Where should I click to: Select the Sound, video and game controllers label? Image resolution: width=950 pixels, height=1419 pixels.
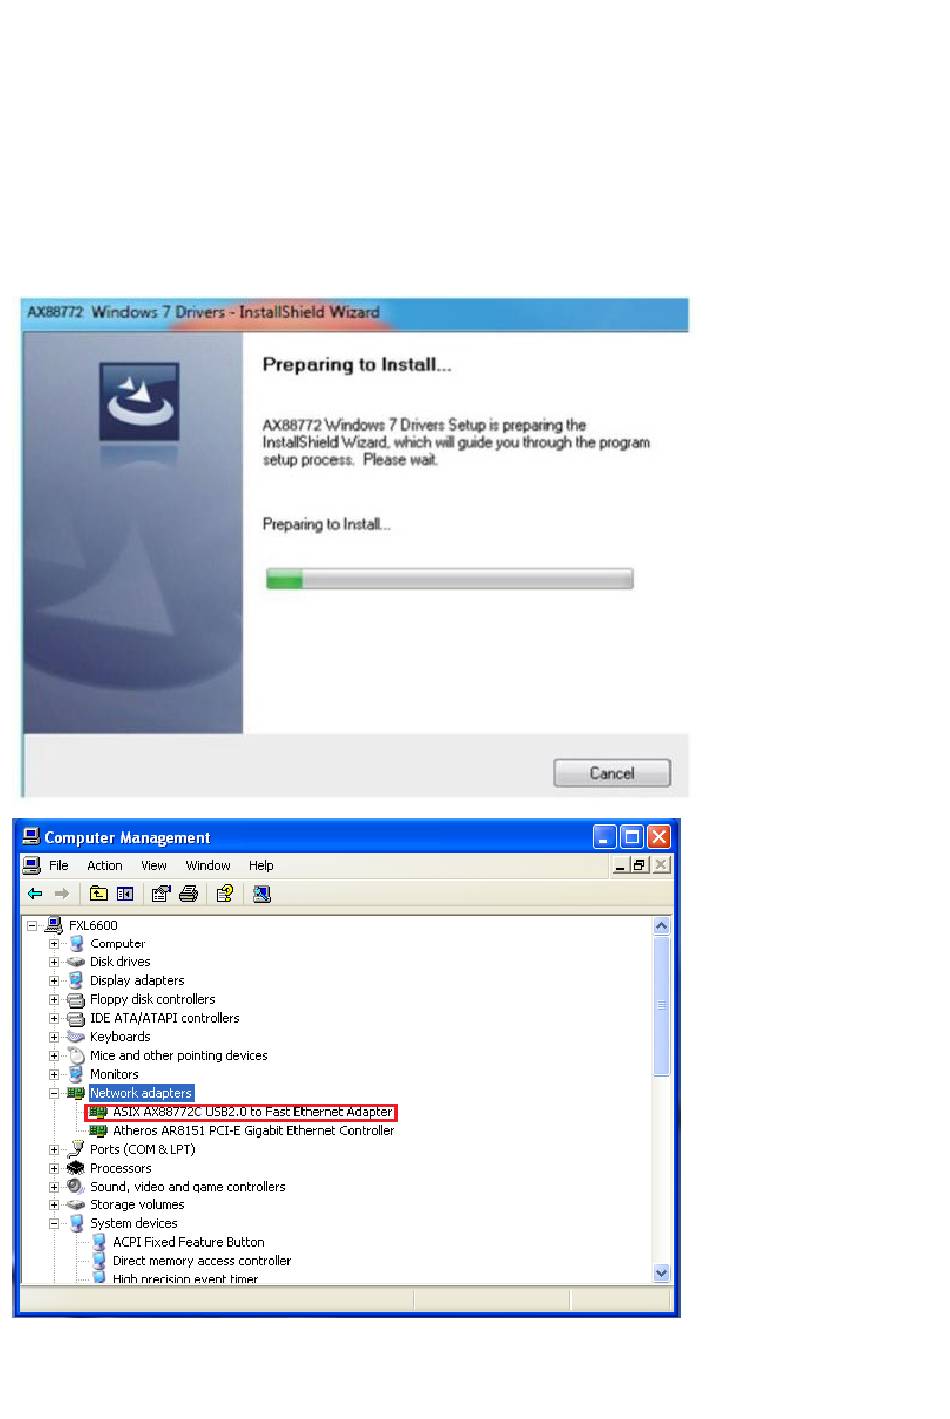[x=188, y=1187]
